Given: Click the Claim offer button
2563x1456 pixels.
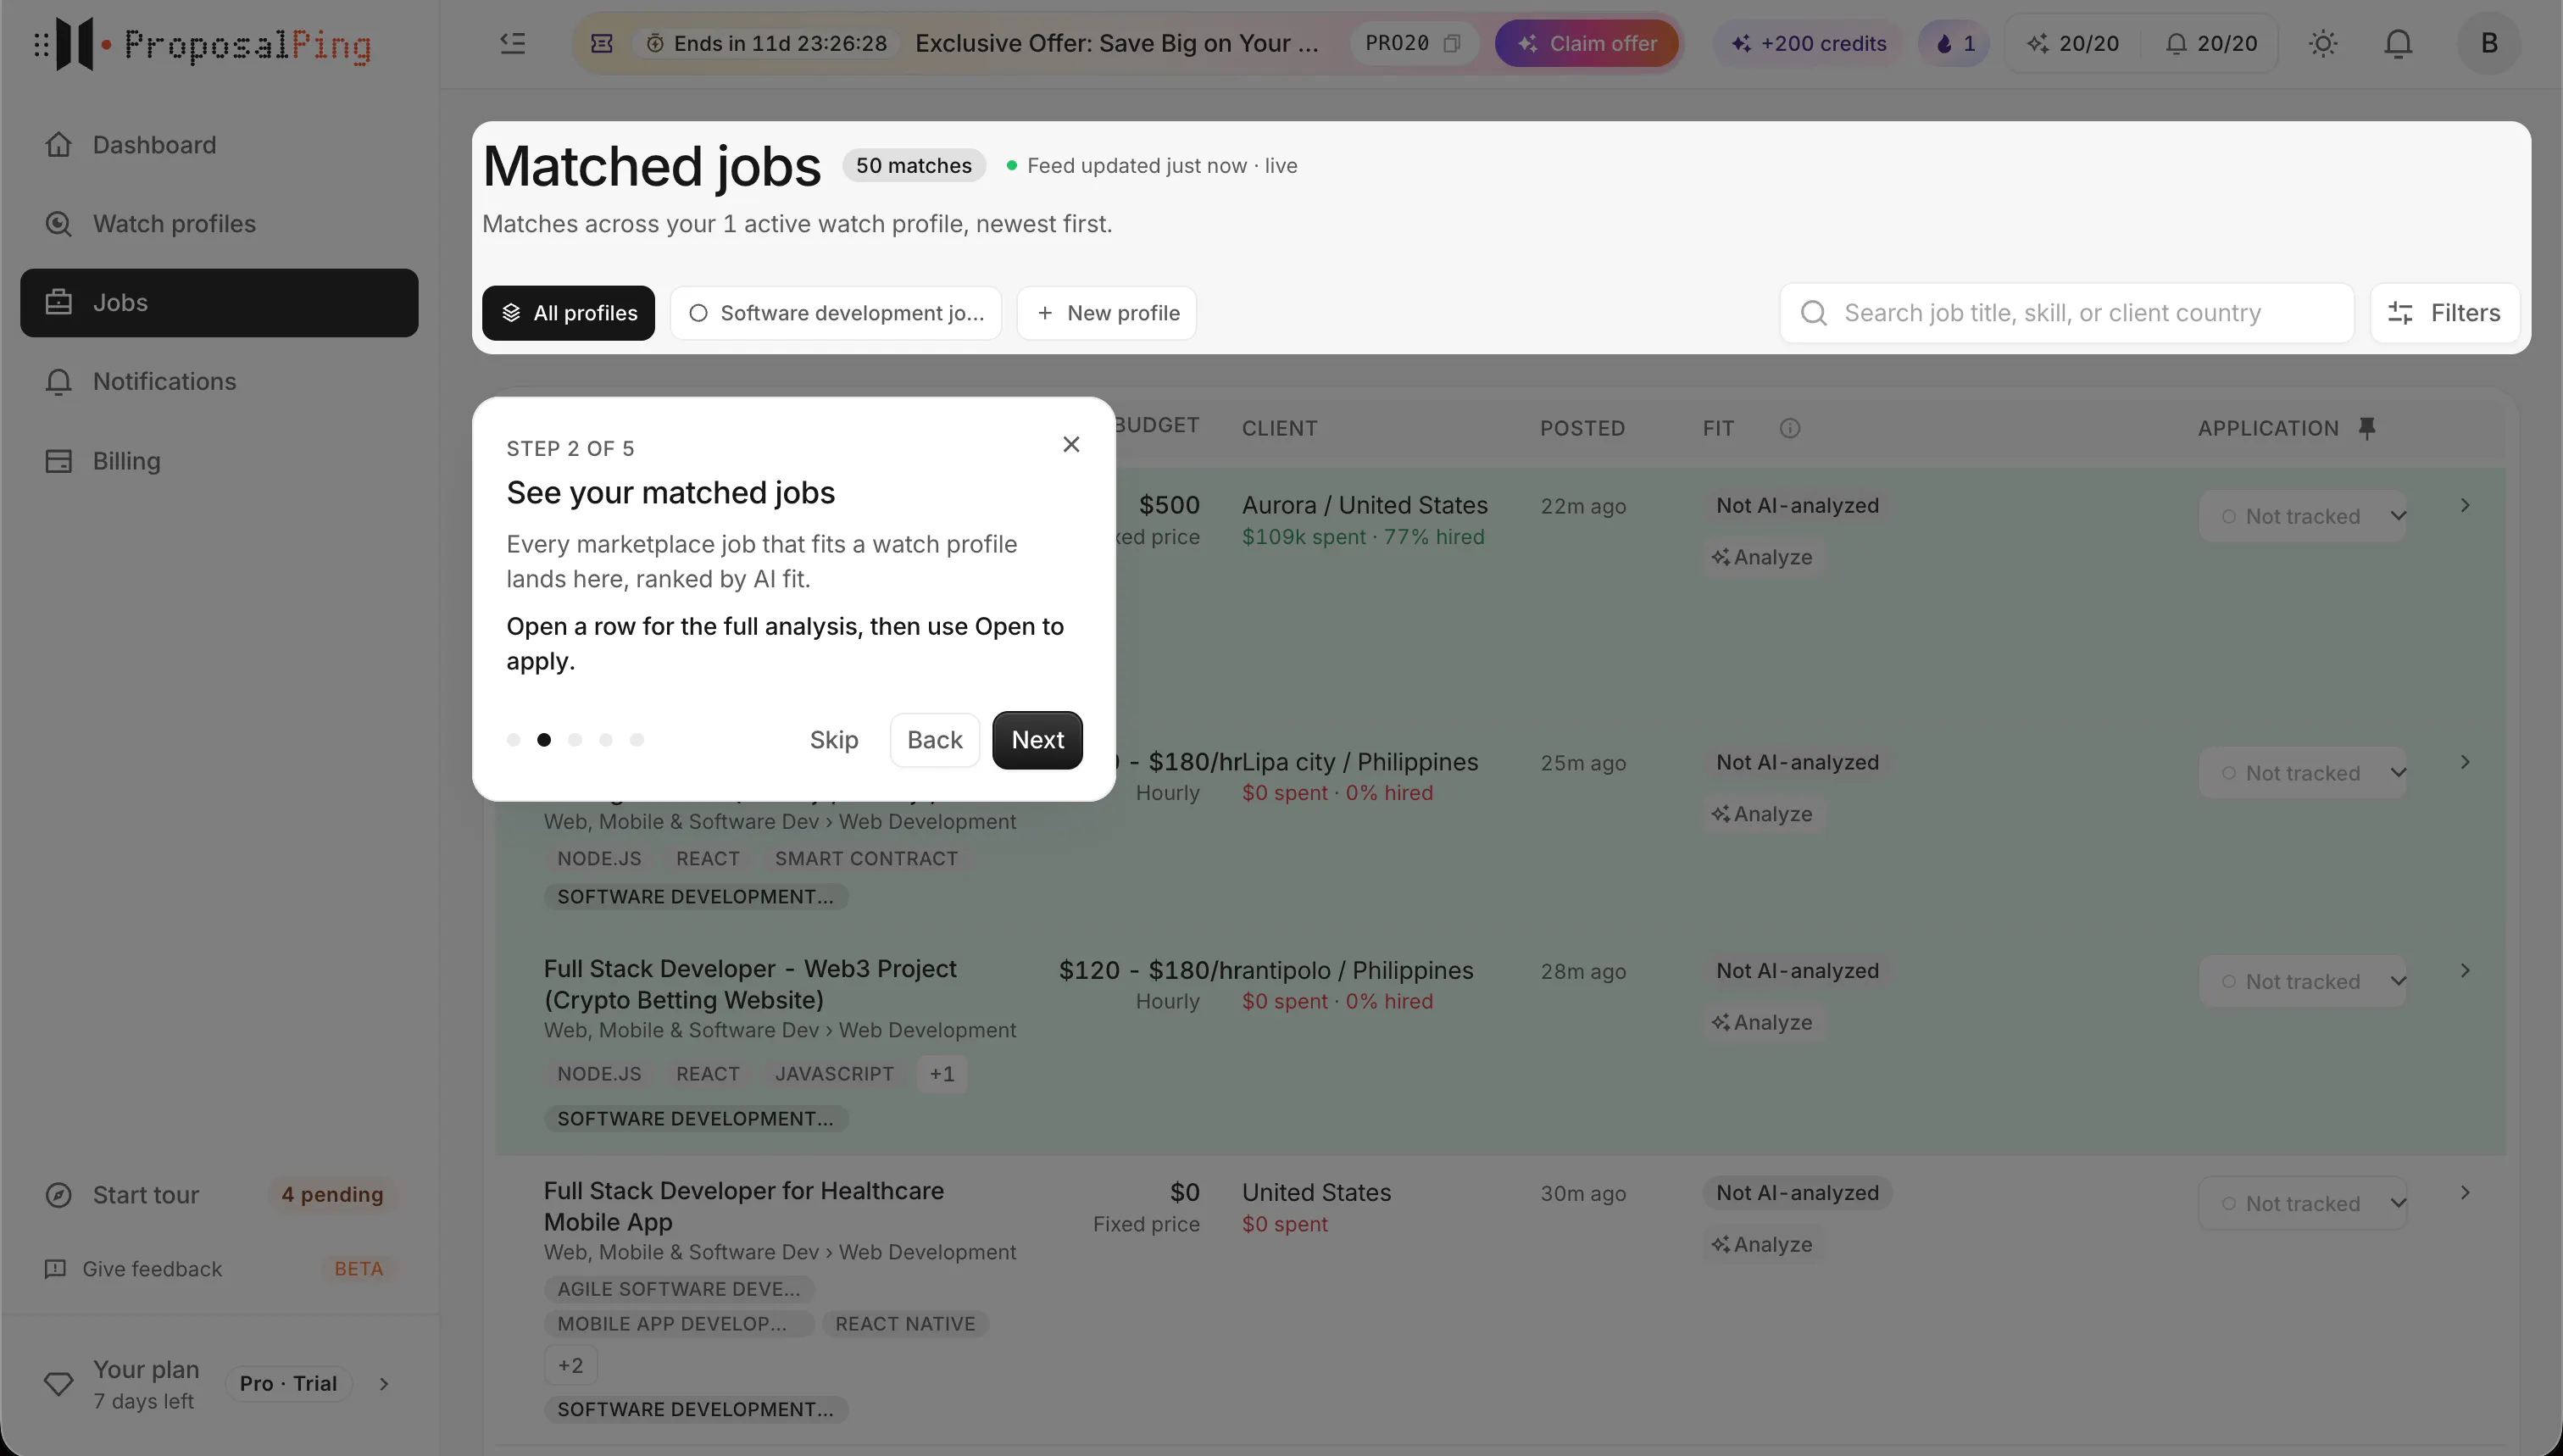Looking at the screenshot, I should click(x=1586, y=43).
